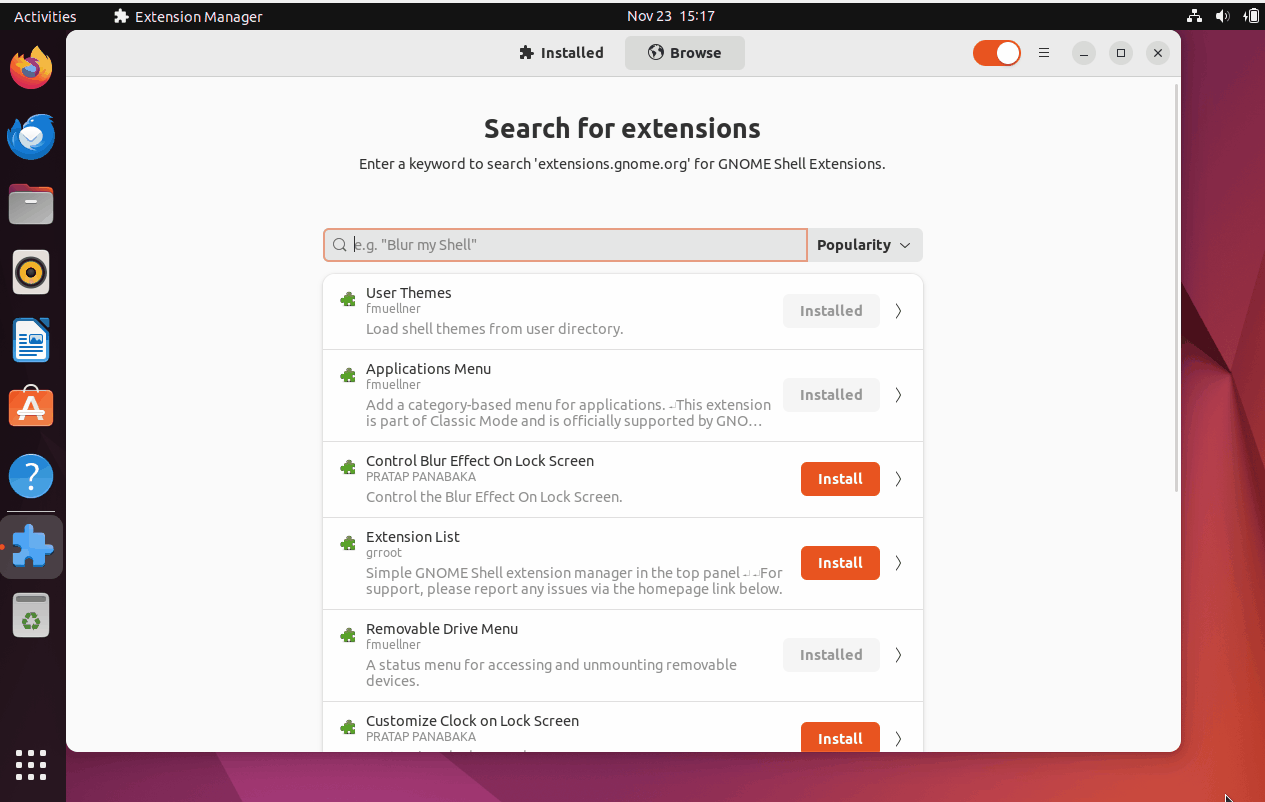Screen dimensions: 1265x802
Task: Expand details for Control Blur Effect On Lock Screen
Action: (x=897, y=479)
